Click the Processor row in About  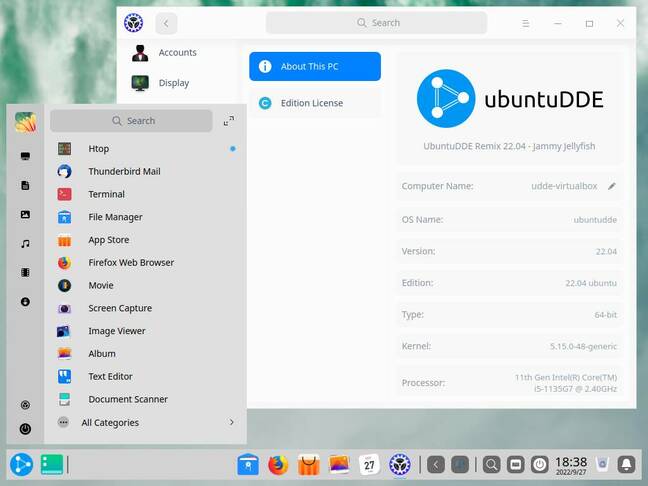pyautogui.click(x=510, y=383)
